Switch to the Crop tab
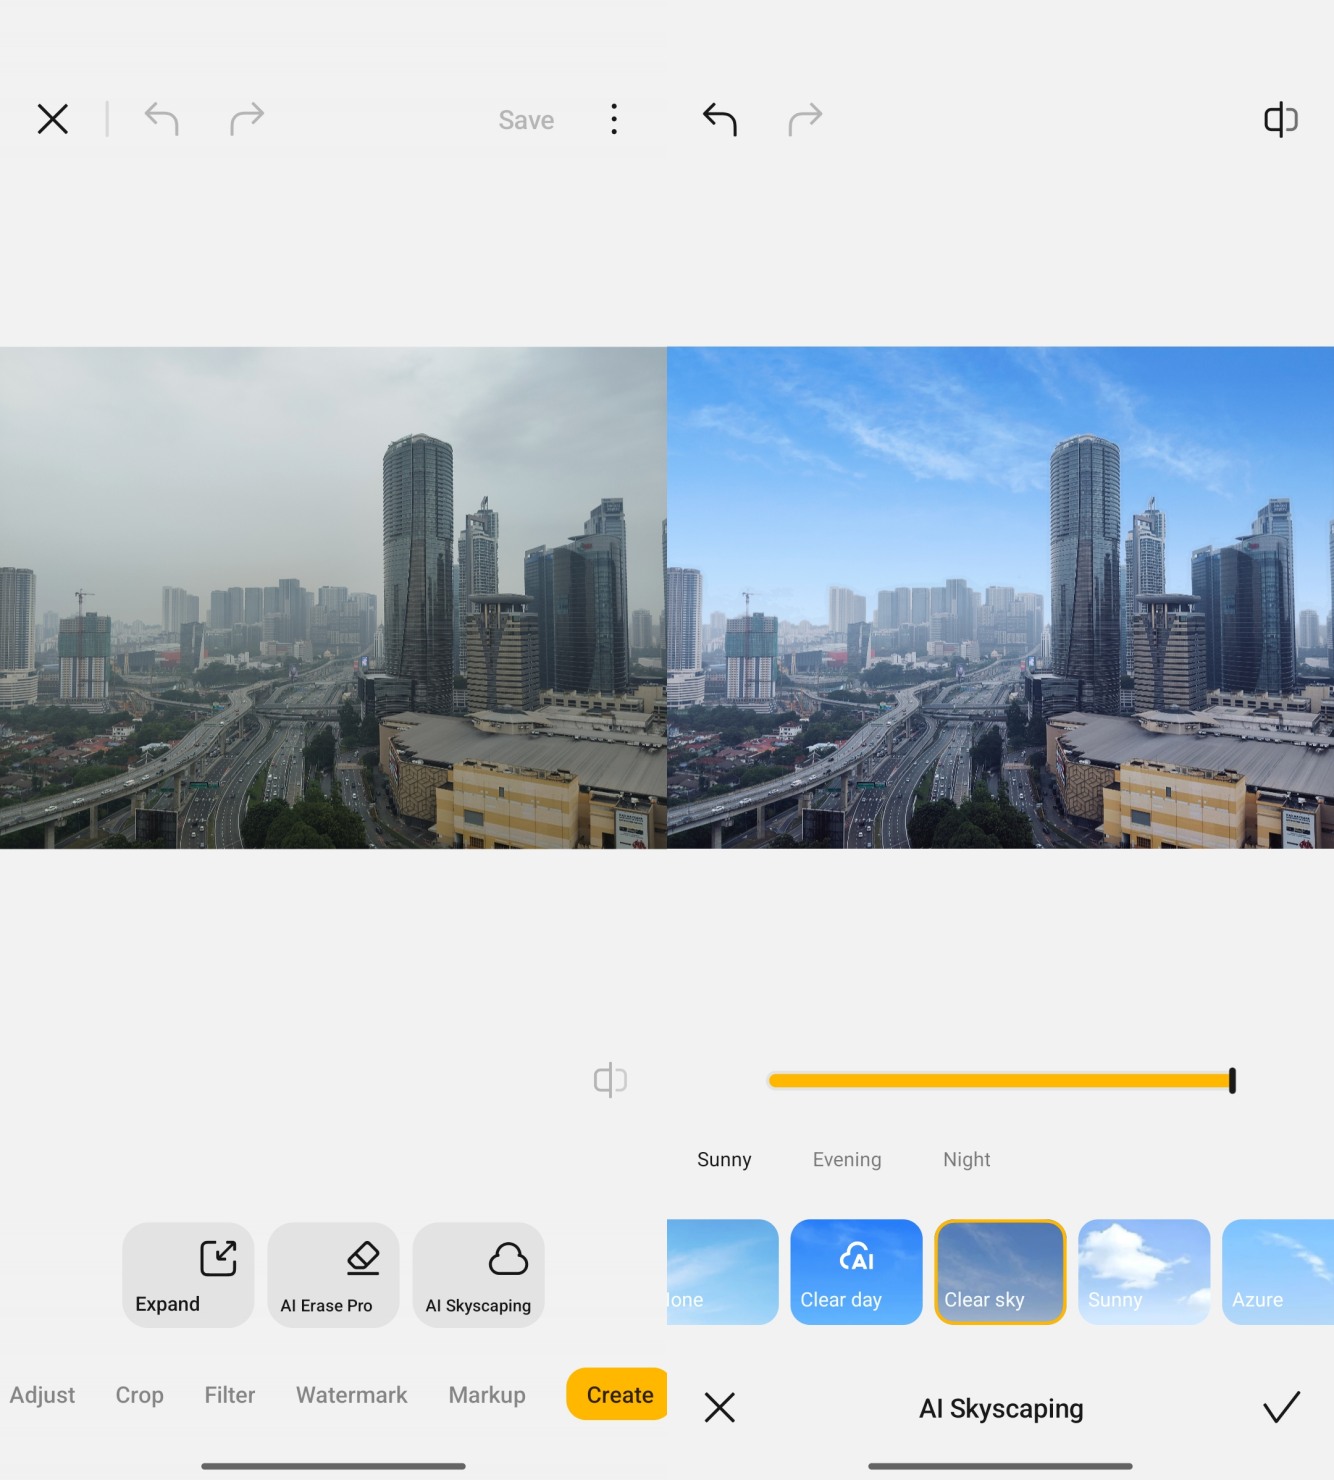Image resolution: width=1334 pixels, height=1480 pixels. click(139, 1395)
